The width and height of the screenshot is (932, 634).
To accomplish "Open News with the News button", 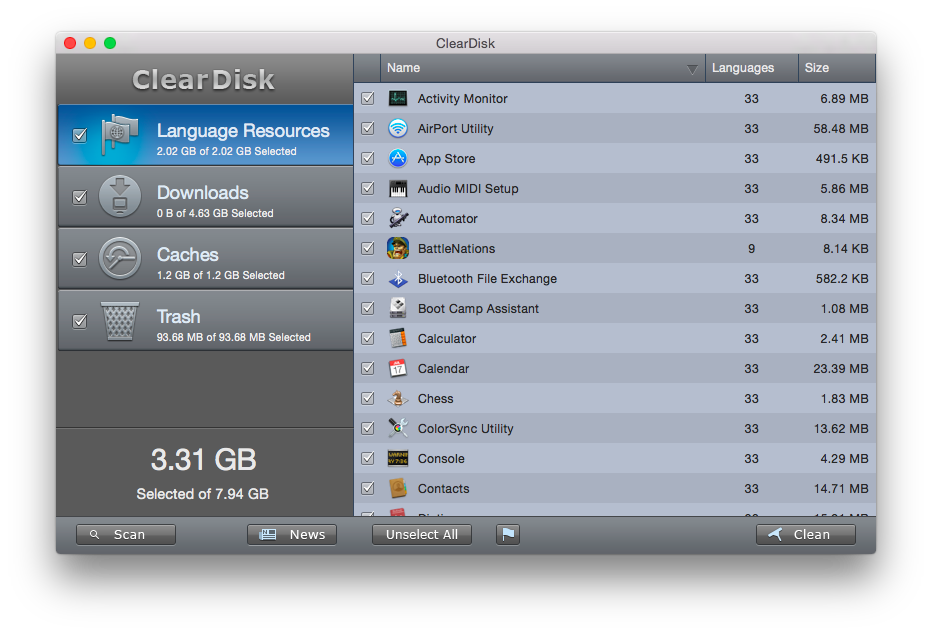I will [x=291, y=534].
